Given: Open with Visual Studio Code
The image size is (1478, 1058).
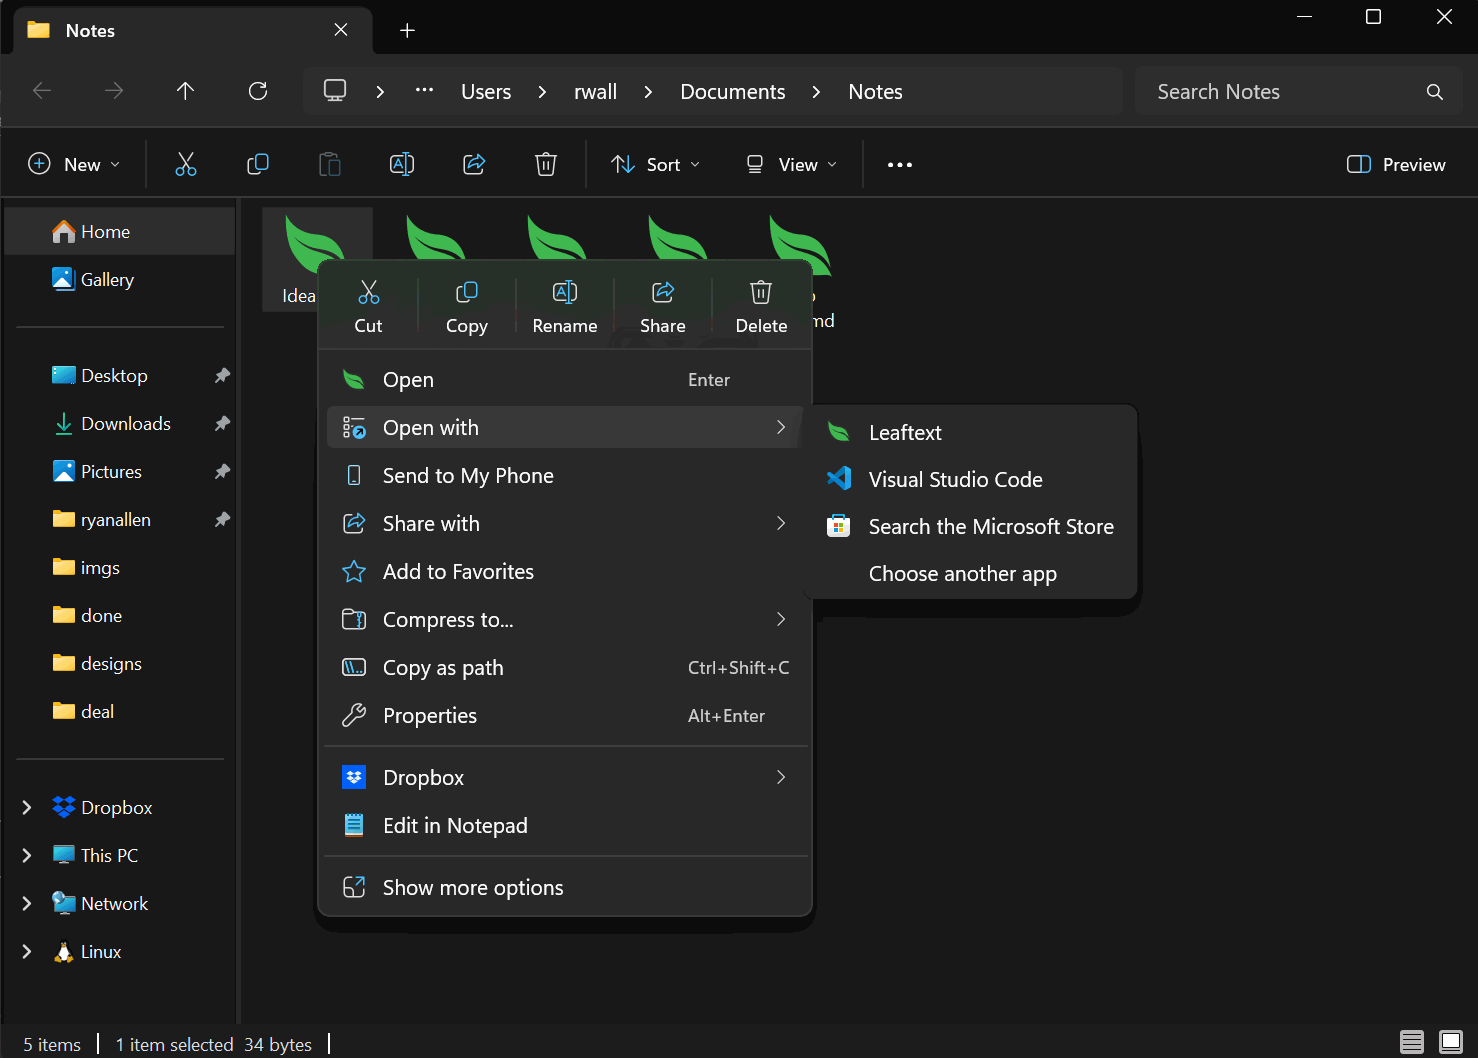Looking at the screenshot, I should click(970, 480).
